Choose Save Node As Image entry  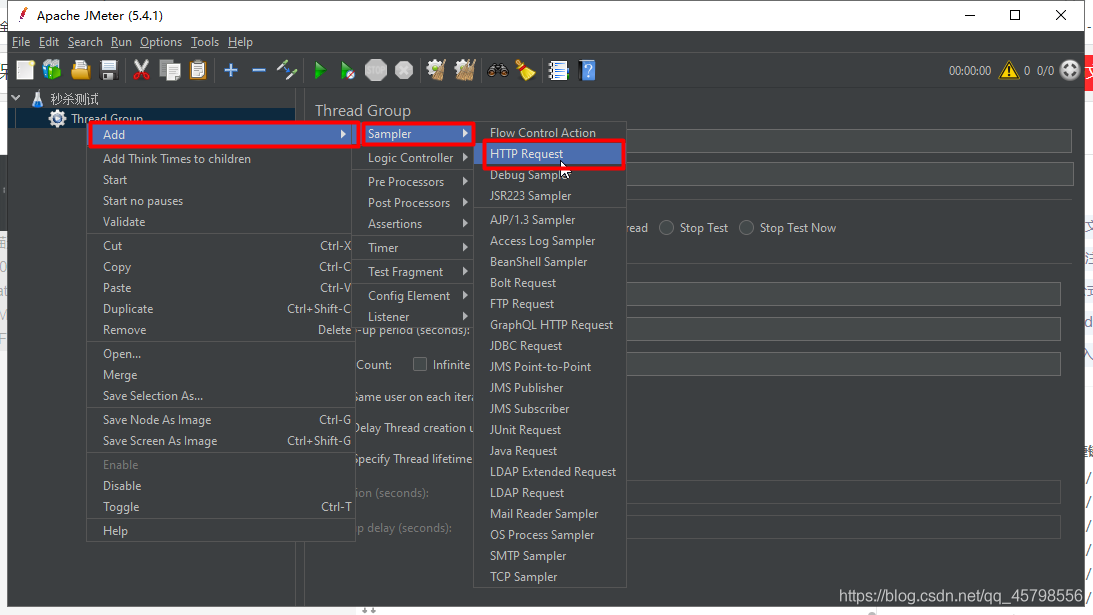221,420
